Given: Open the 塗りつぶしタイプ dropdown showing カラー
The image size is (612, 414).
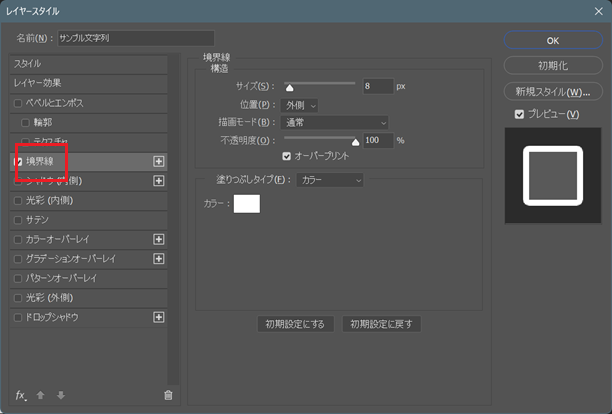Looking at the screenshot, I should pyautogui.click(x=330, y=180).
